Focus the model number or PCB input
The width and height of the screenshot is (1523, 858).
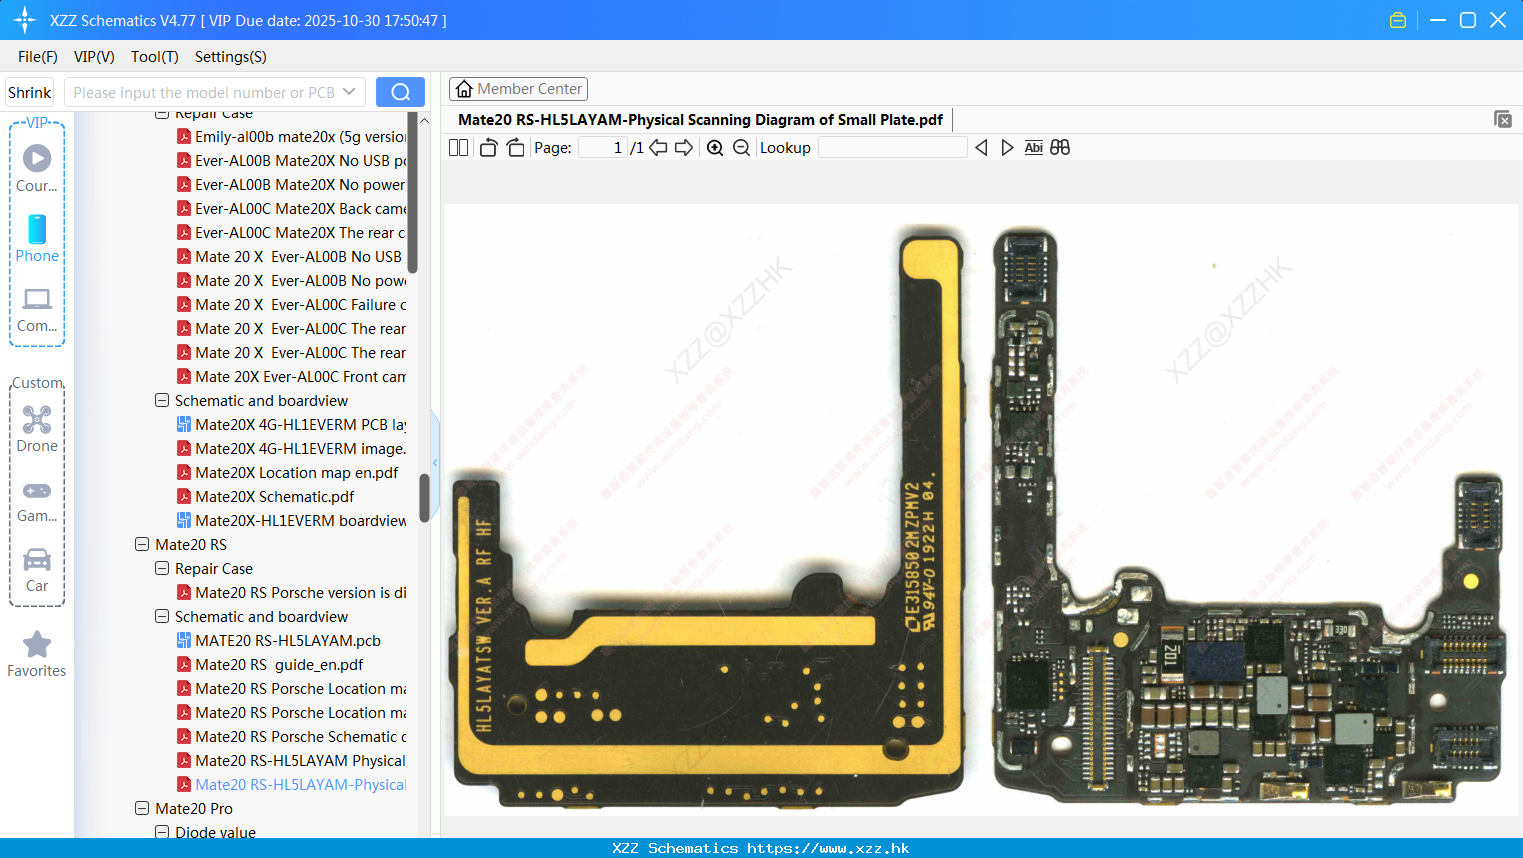point(203,92)
